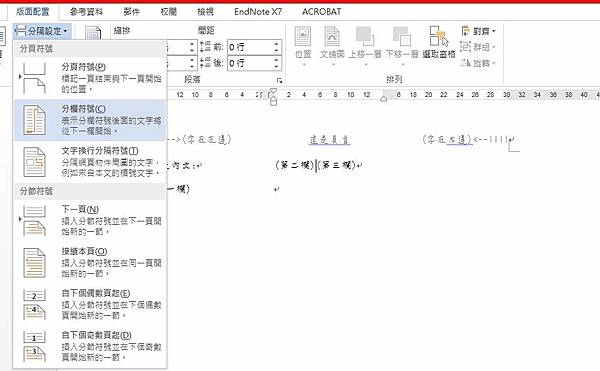This screenshot has width=600, height=371.
Task: Choose 分欄符號(C) column break
Action: pyautogui.click(x=90, y=120)
